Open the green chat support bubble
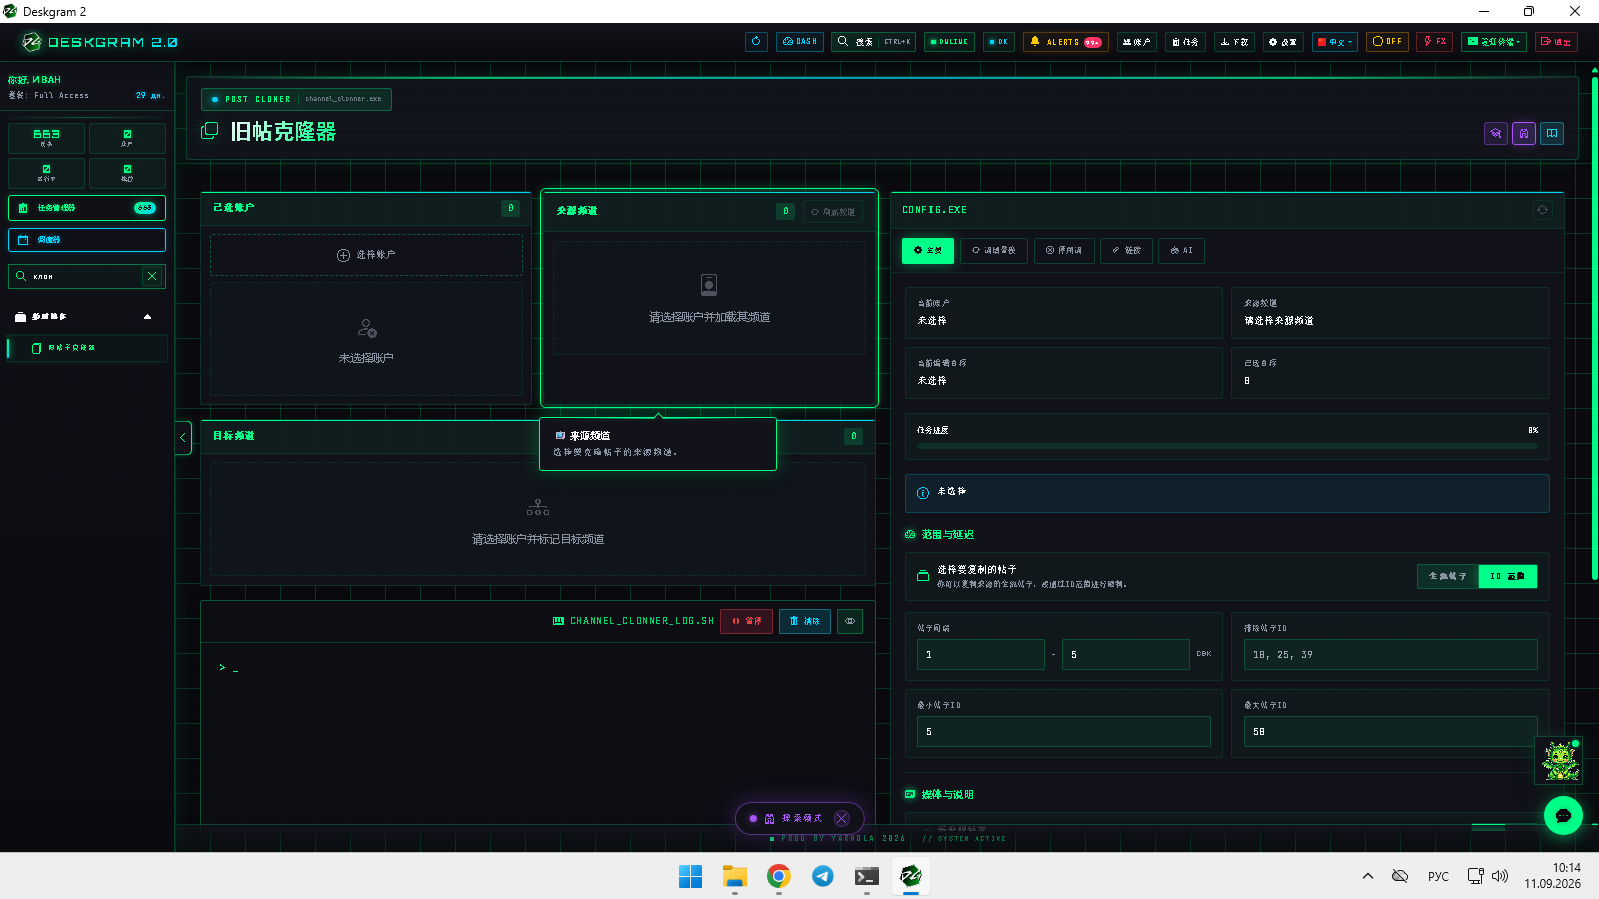 pos(1563,815)
